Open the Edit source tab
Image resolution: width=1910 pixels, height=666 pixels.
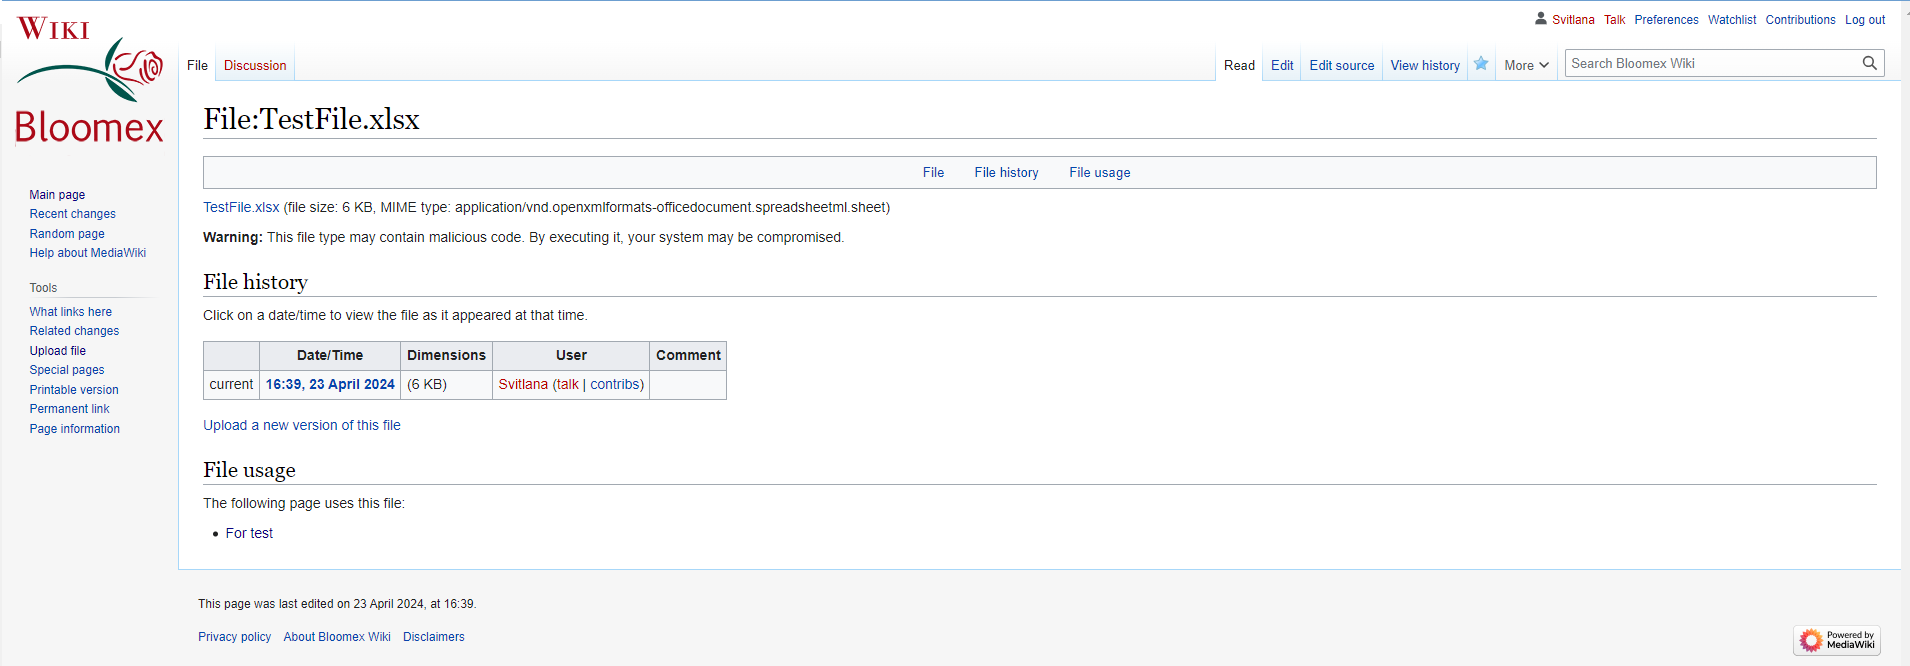tap(1342, 66)
